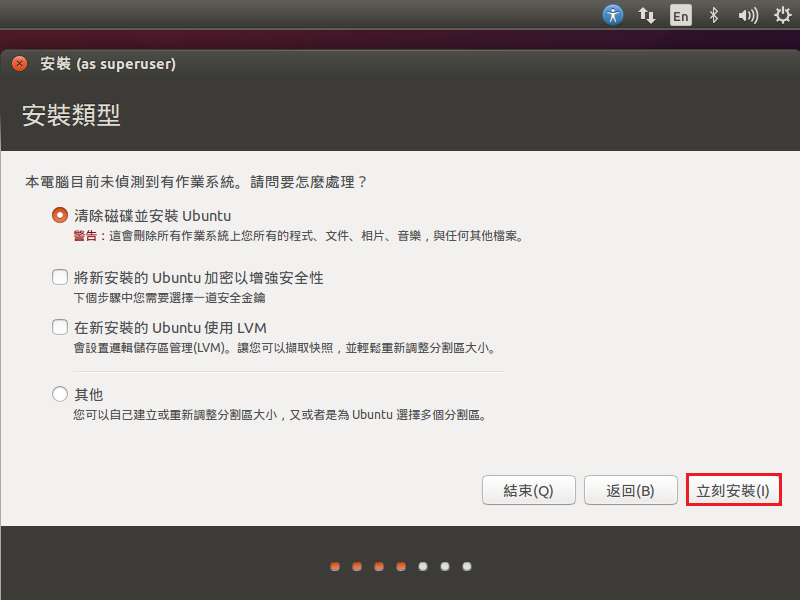800x600 pixels.
Task: Click the fourth orange progress dot
Action: (401, 567)
